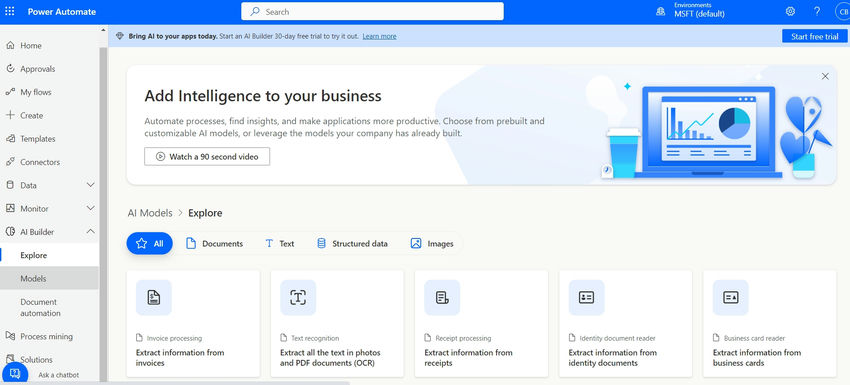Screen dimensions: 850x385
Task: Click the Start free trial button
Action: tap(814, 36)
